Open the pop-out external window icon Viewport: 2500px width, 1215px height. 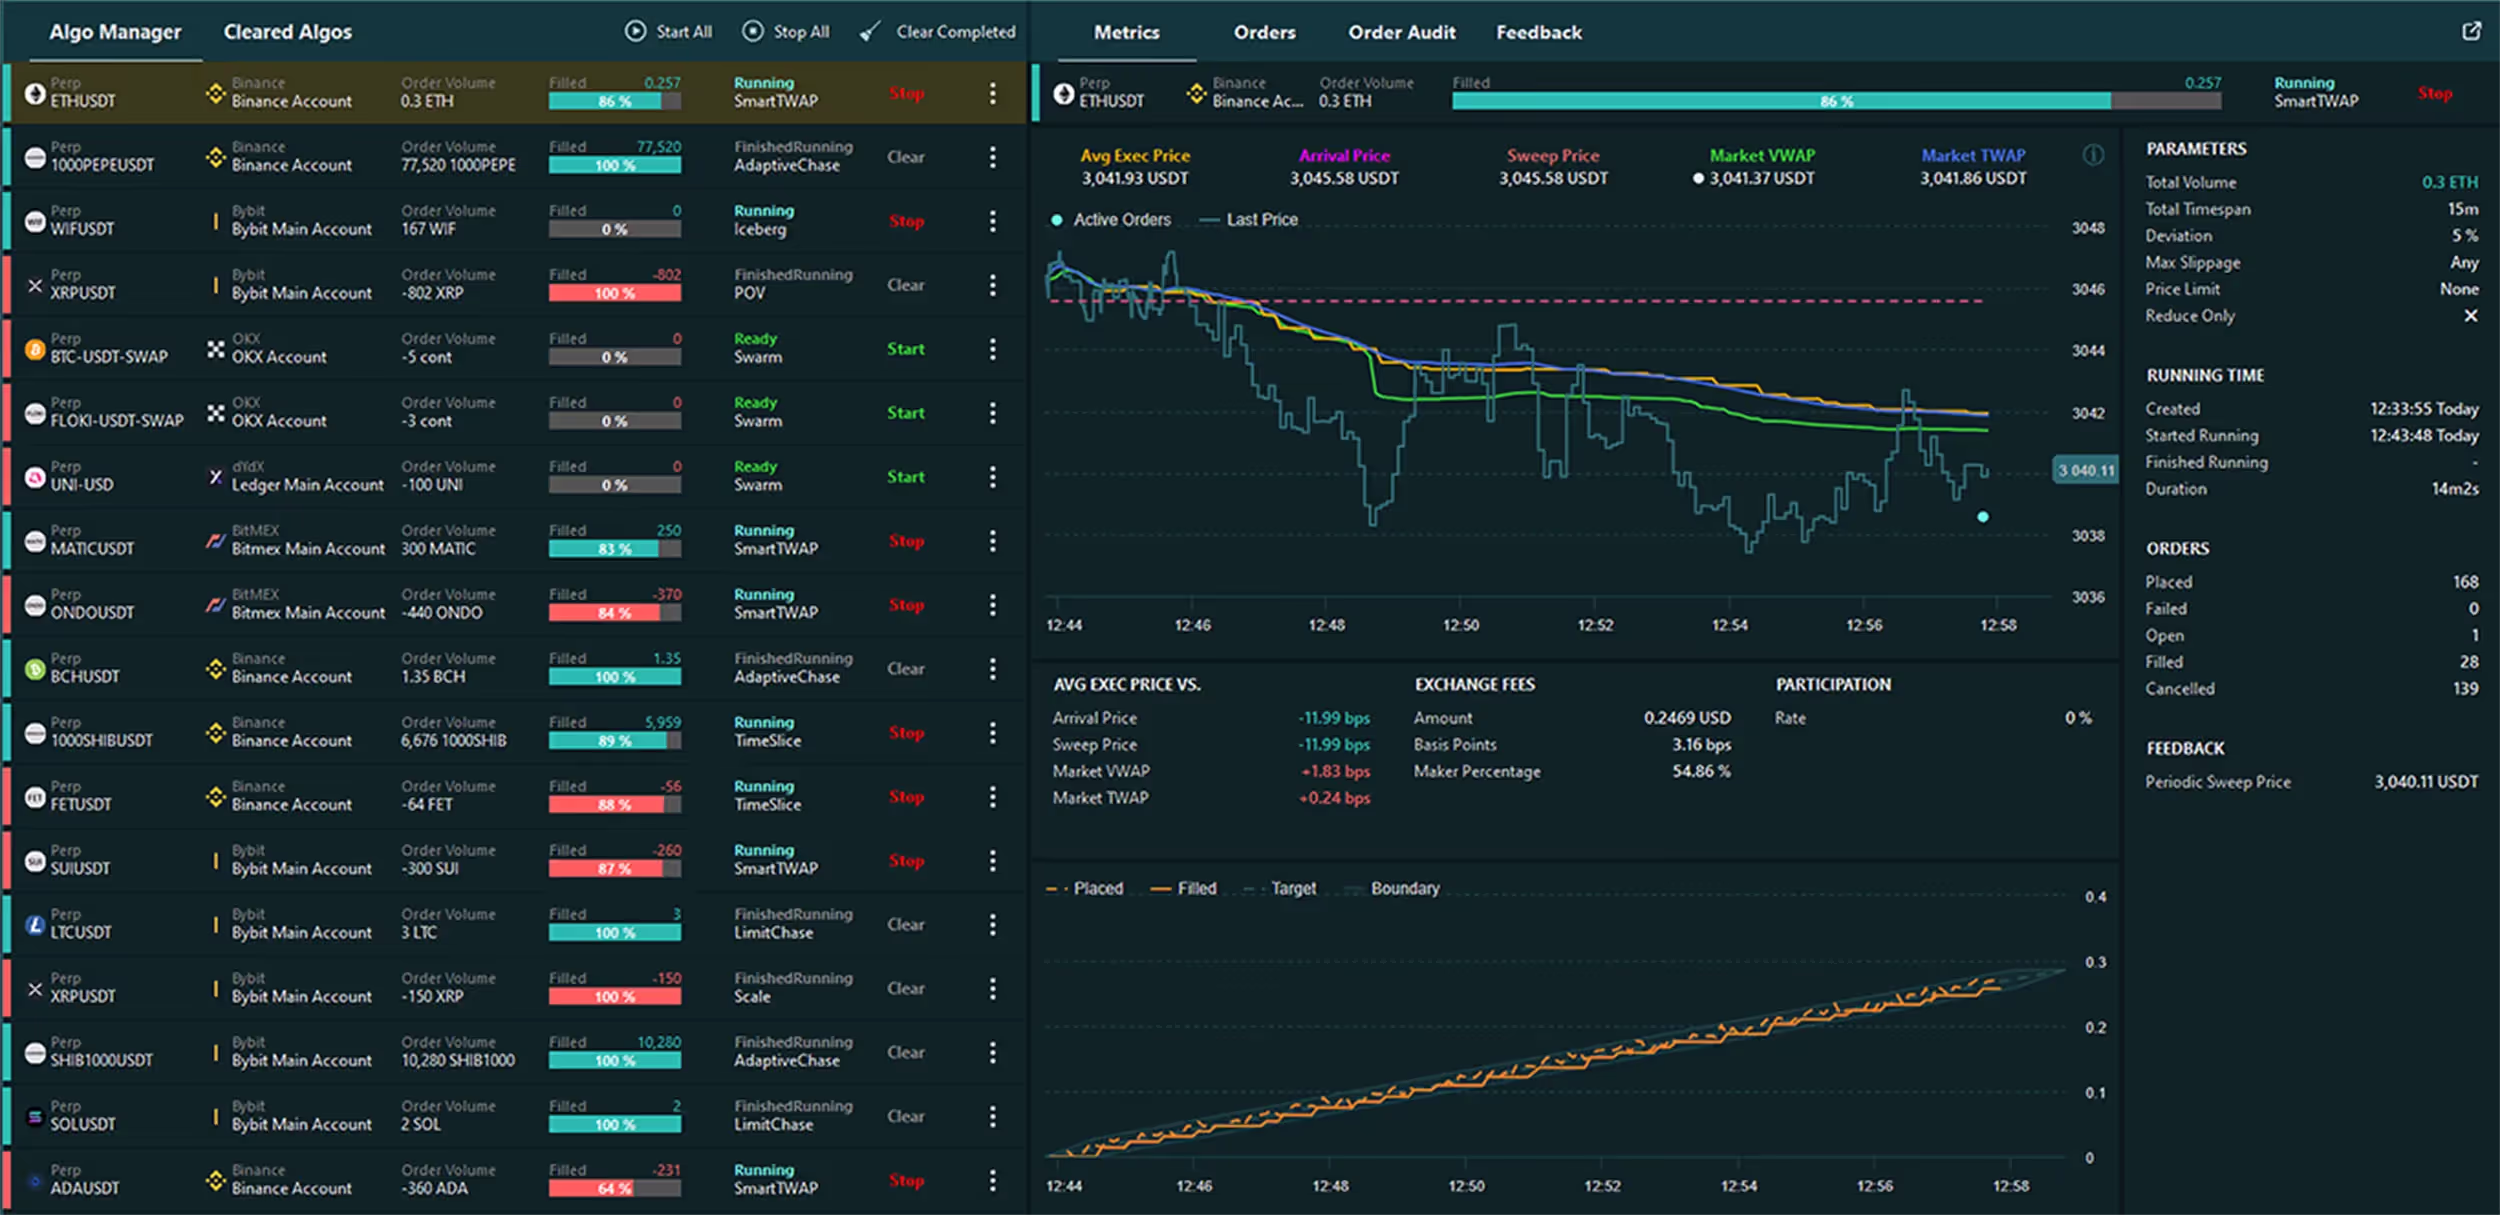tap(2471, 31)
